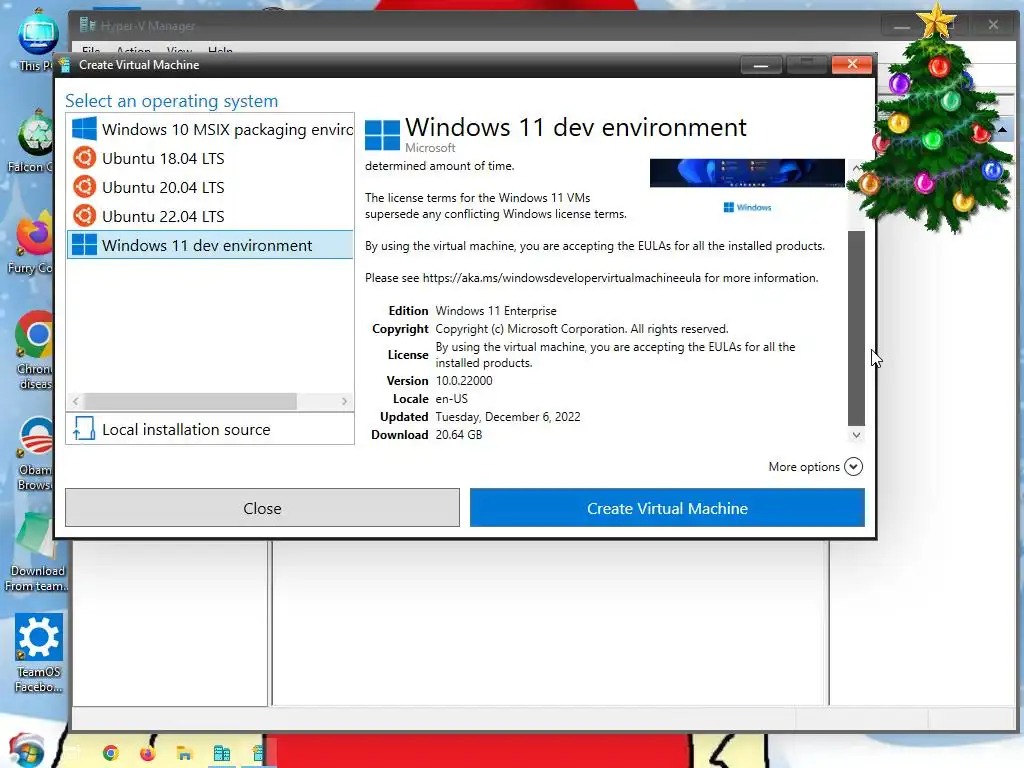Launch Chrome from the taskbar

click(x=111, y=753)
